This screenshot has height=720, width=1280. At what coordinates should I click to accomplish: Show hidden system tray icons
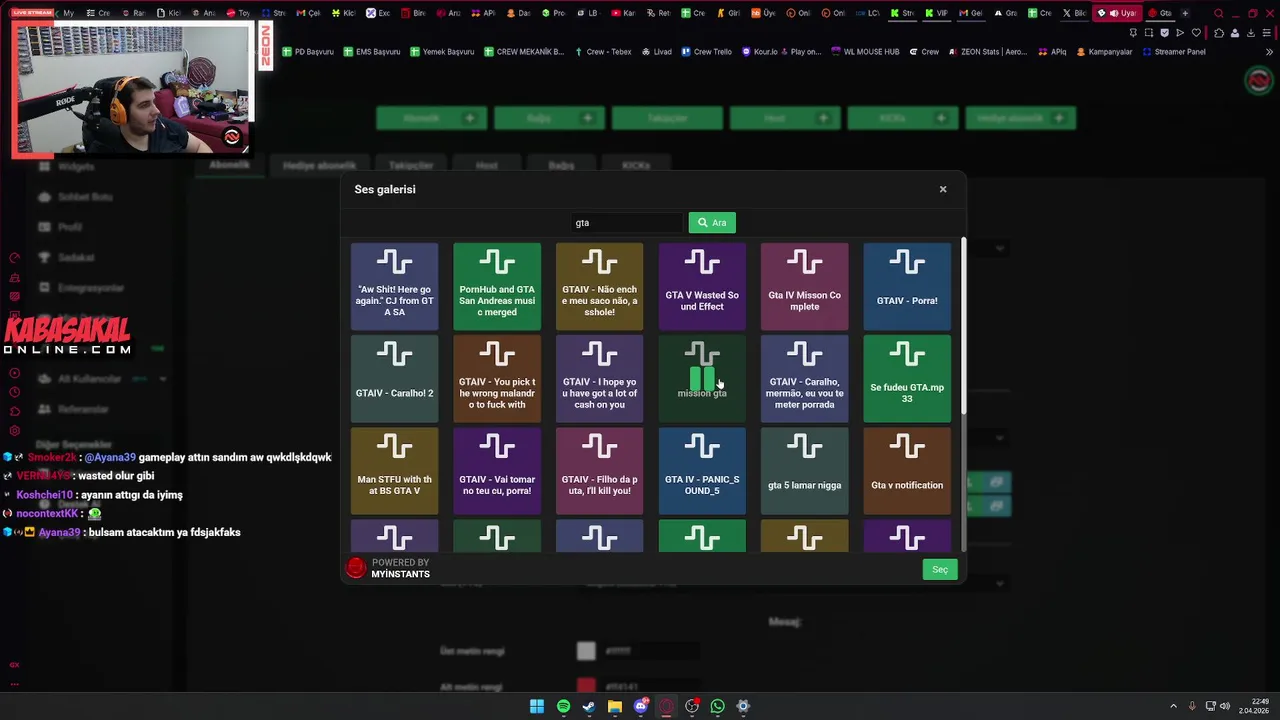(1173, 706)
